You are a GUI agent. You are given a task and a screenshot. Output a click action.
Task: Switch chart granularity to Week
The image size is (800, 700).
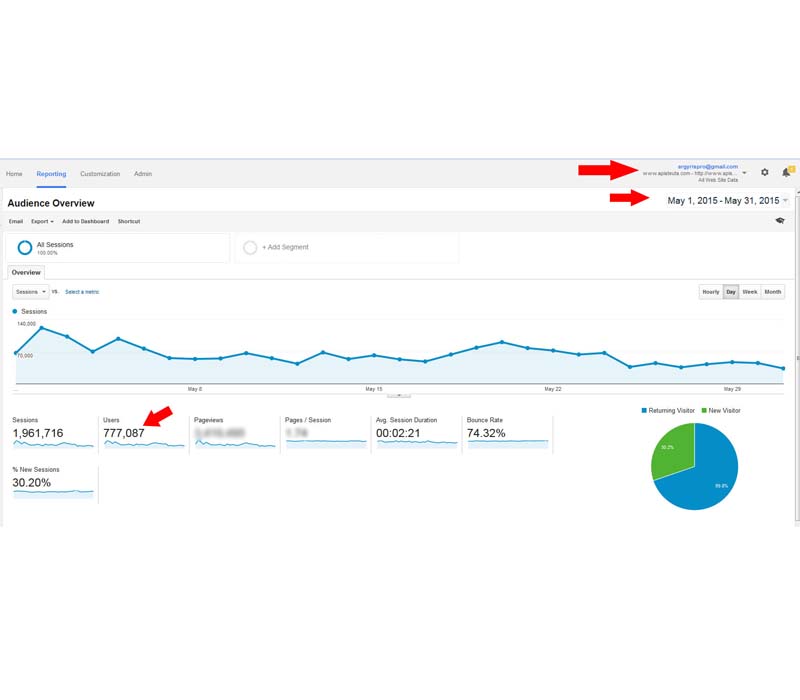(x=750, y=292)
